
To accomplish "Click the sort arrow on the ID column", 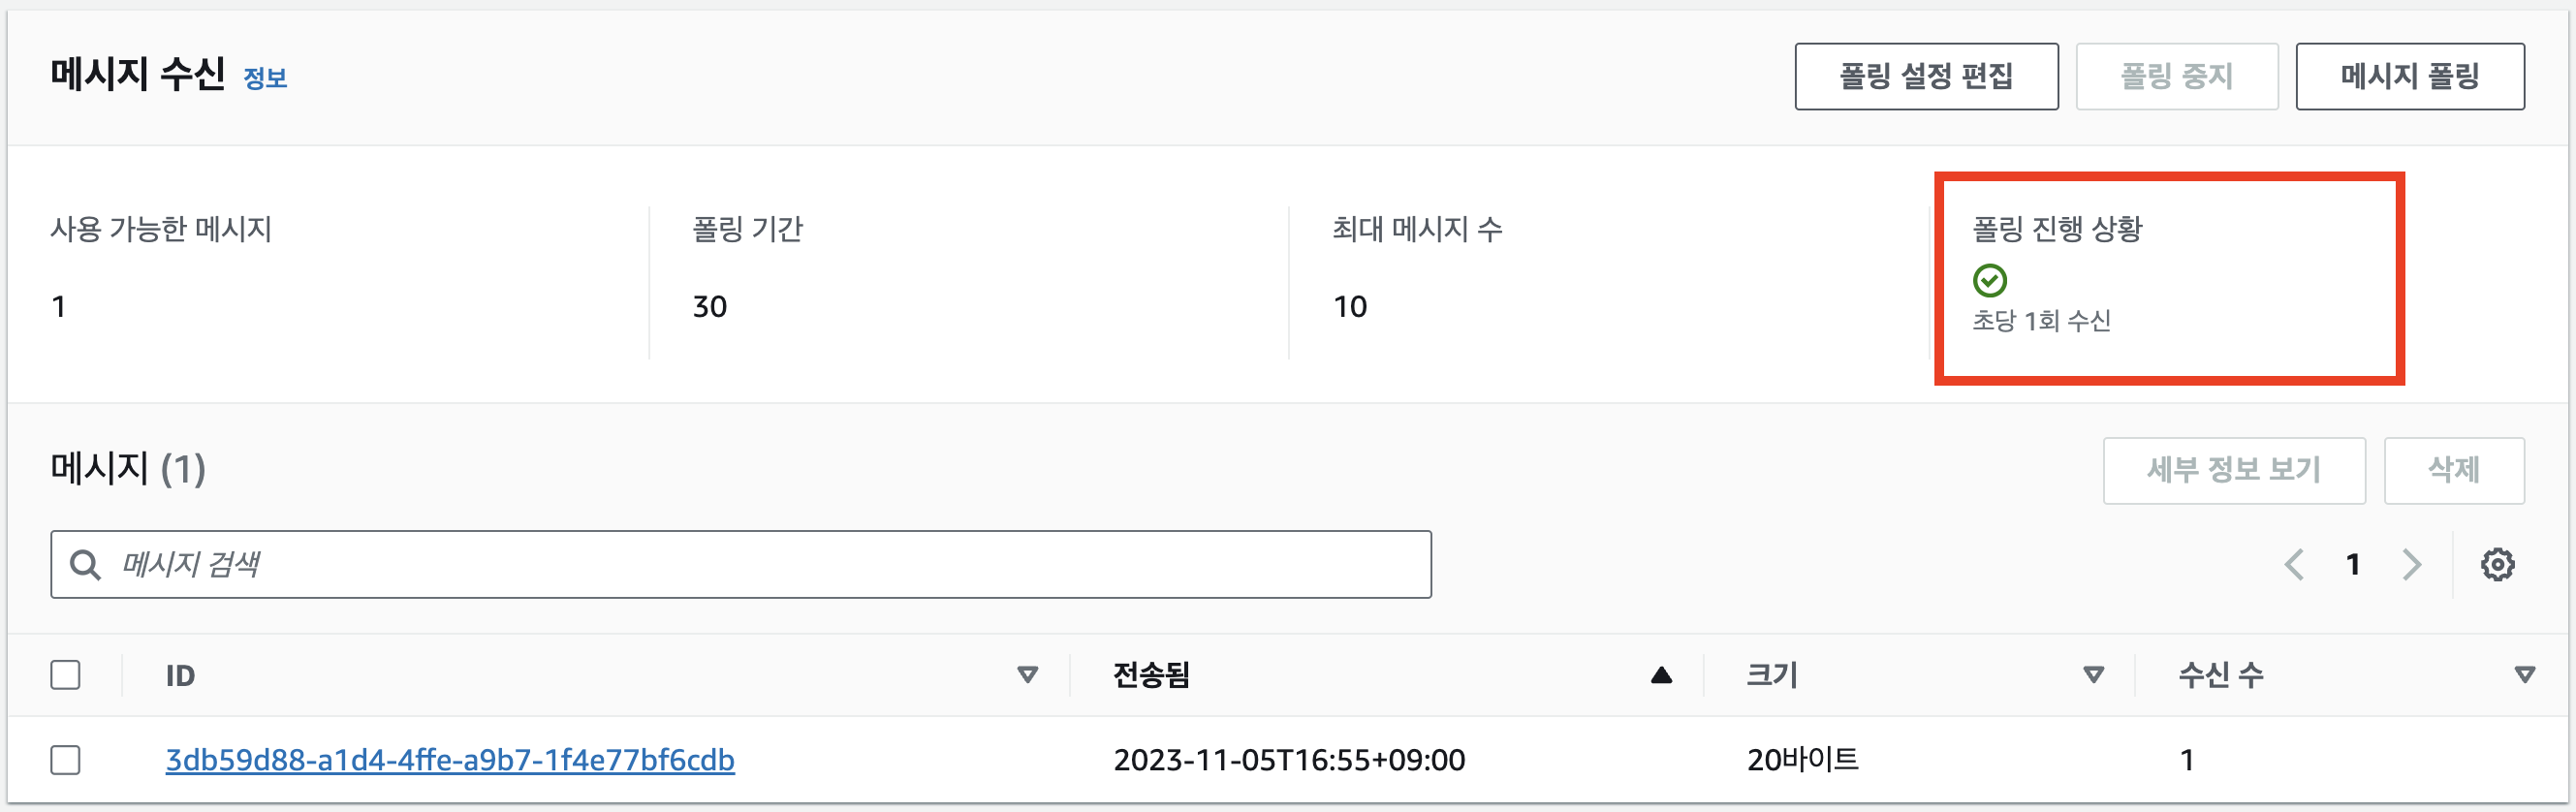I will point(1027,675).
